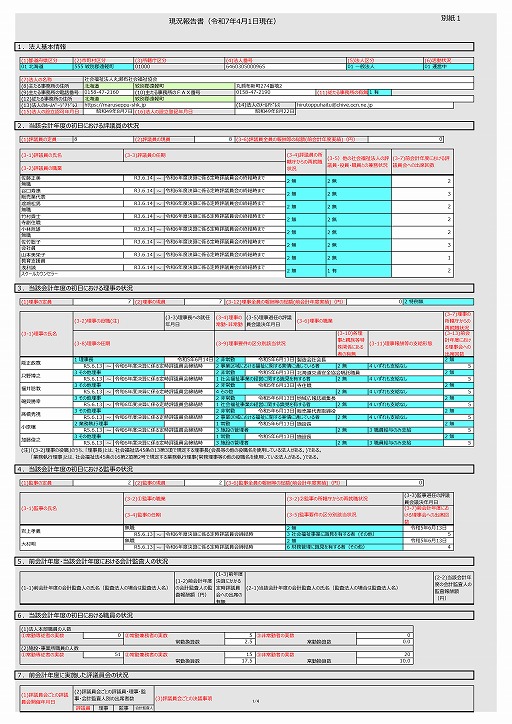The width and height of the screenshot is (512, 724).
Task: Click header (3-1)理事の氏名
Action: [46, 333]
